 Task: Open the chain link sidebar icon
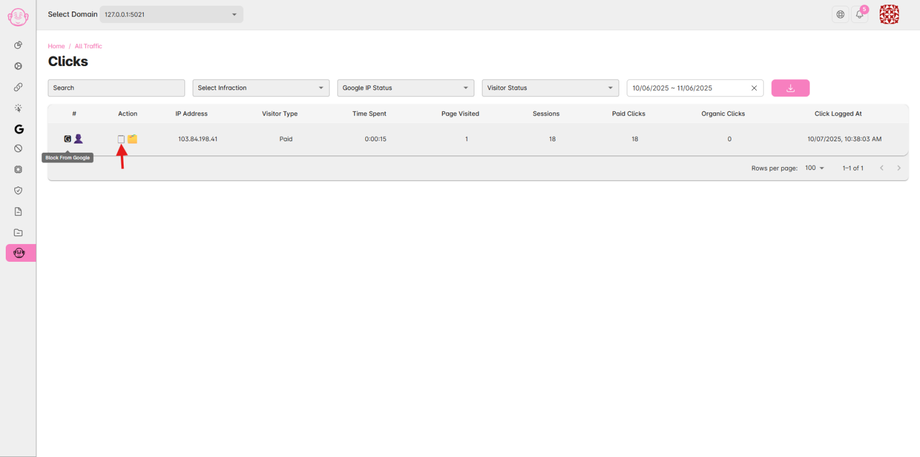pos(18,87)
